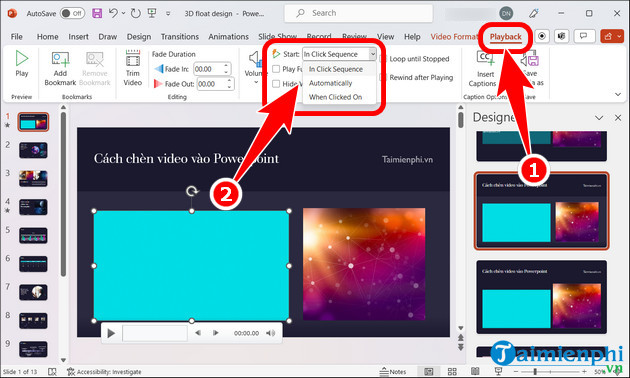Screen dimensions: 630x378
Task: Open Designer pane options chevron
Action: 599,118
